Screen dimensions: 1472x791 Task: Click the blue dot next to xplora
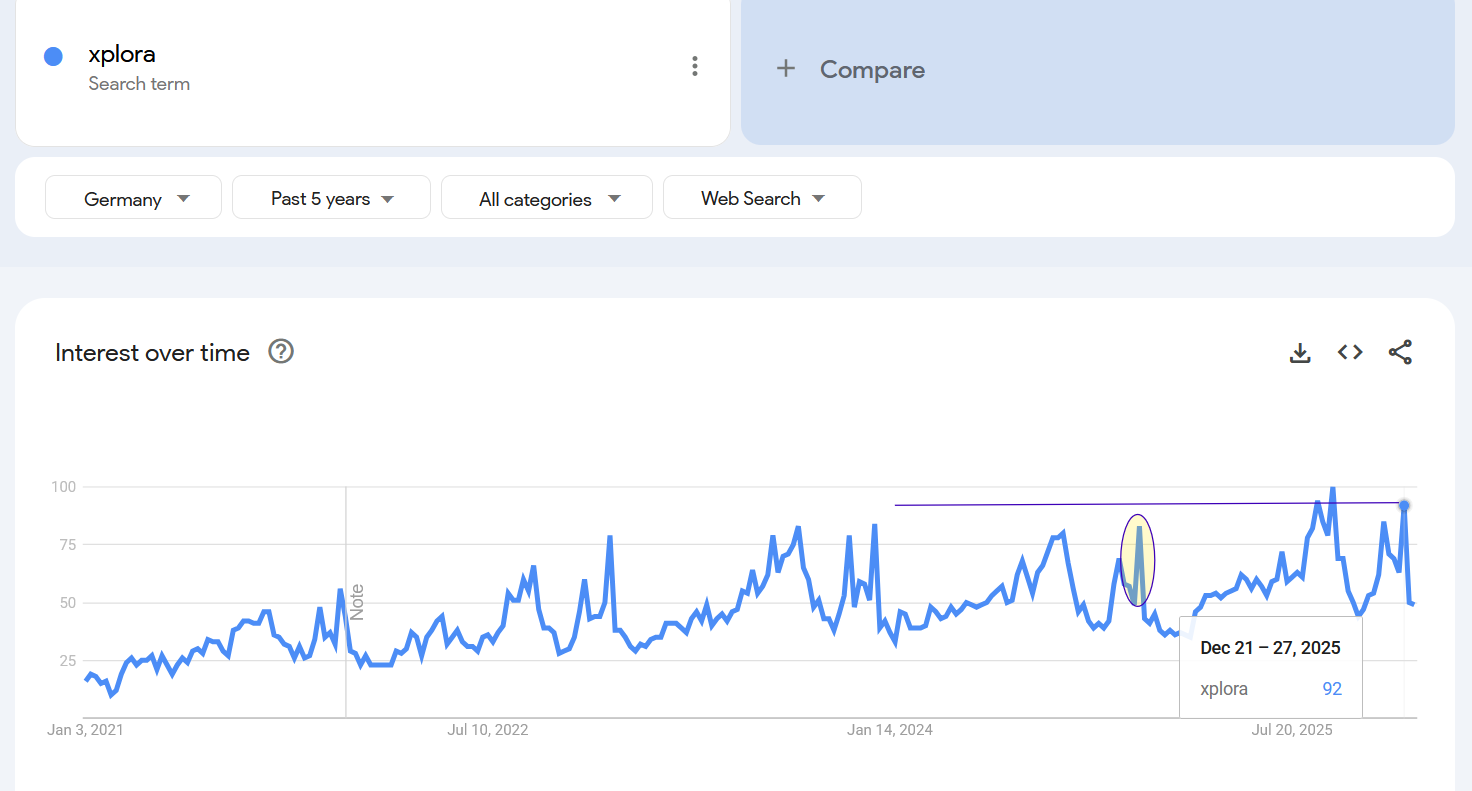click(54, 57)
